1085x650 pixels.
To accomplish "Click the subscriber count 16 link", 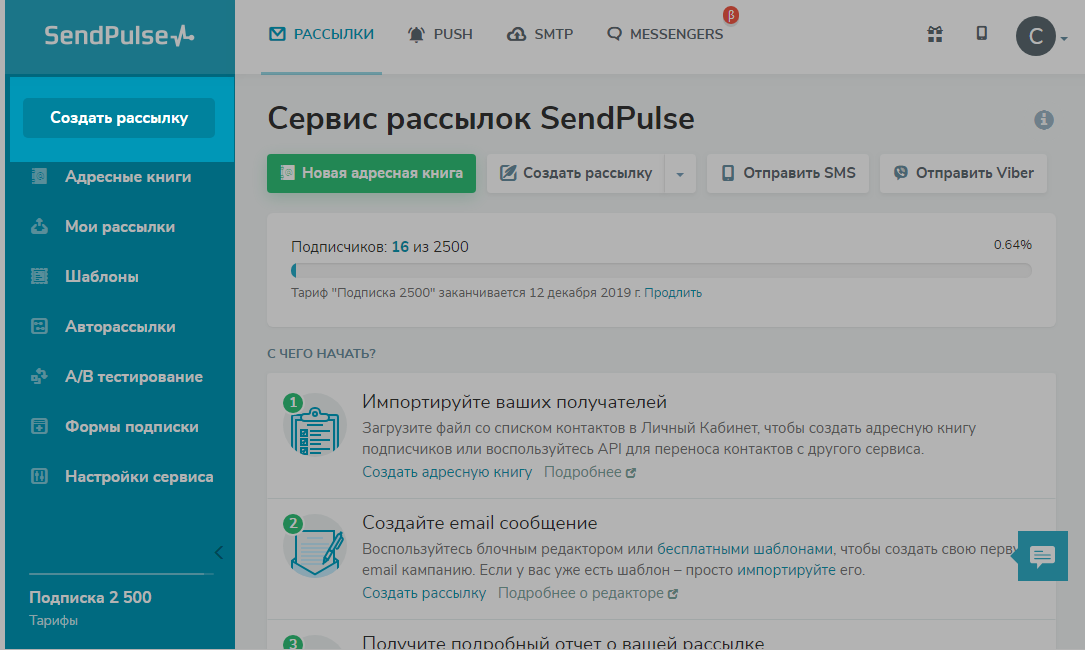I will 400,247.
